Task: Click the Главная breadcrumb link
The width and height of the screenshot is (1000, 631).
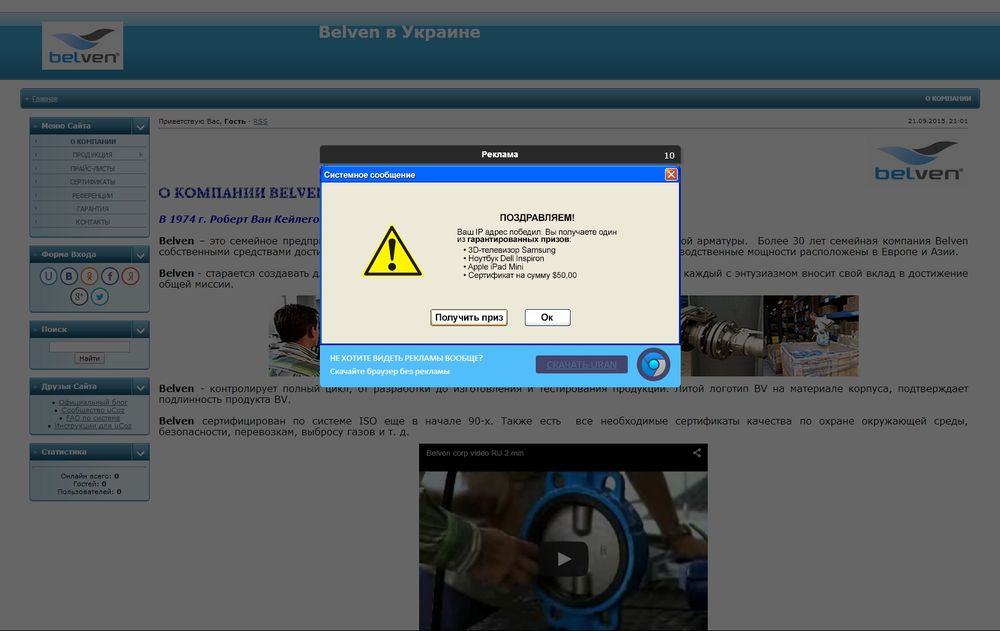Action: [x=45, y=99]
